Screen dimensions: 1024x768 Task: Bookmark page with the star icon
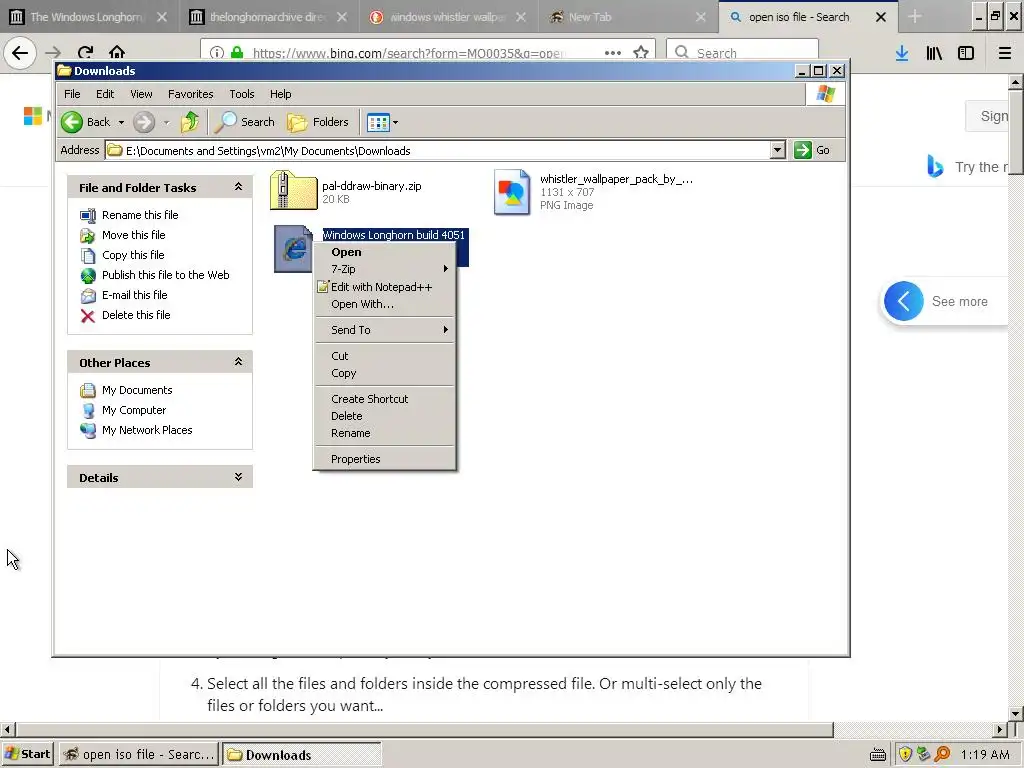(641, 52)
